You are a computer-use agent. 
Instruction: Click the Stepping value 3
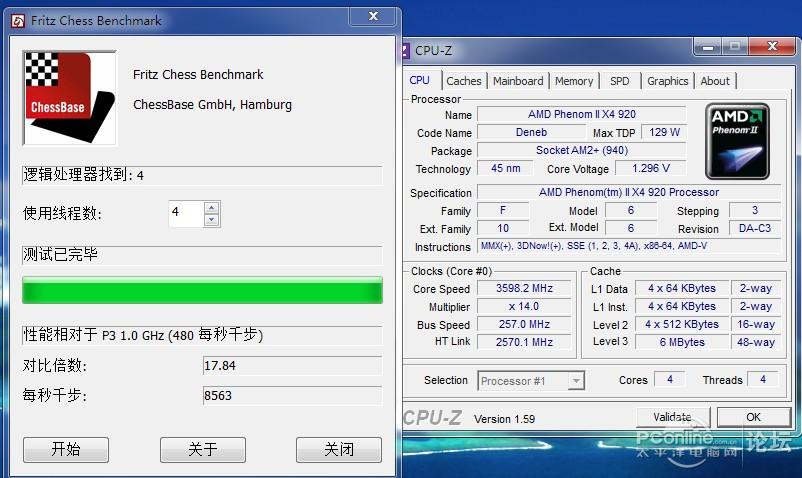pos(754,210)
